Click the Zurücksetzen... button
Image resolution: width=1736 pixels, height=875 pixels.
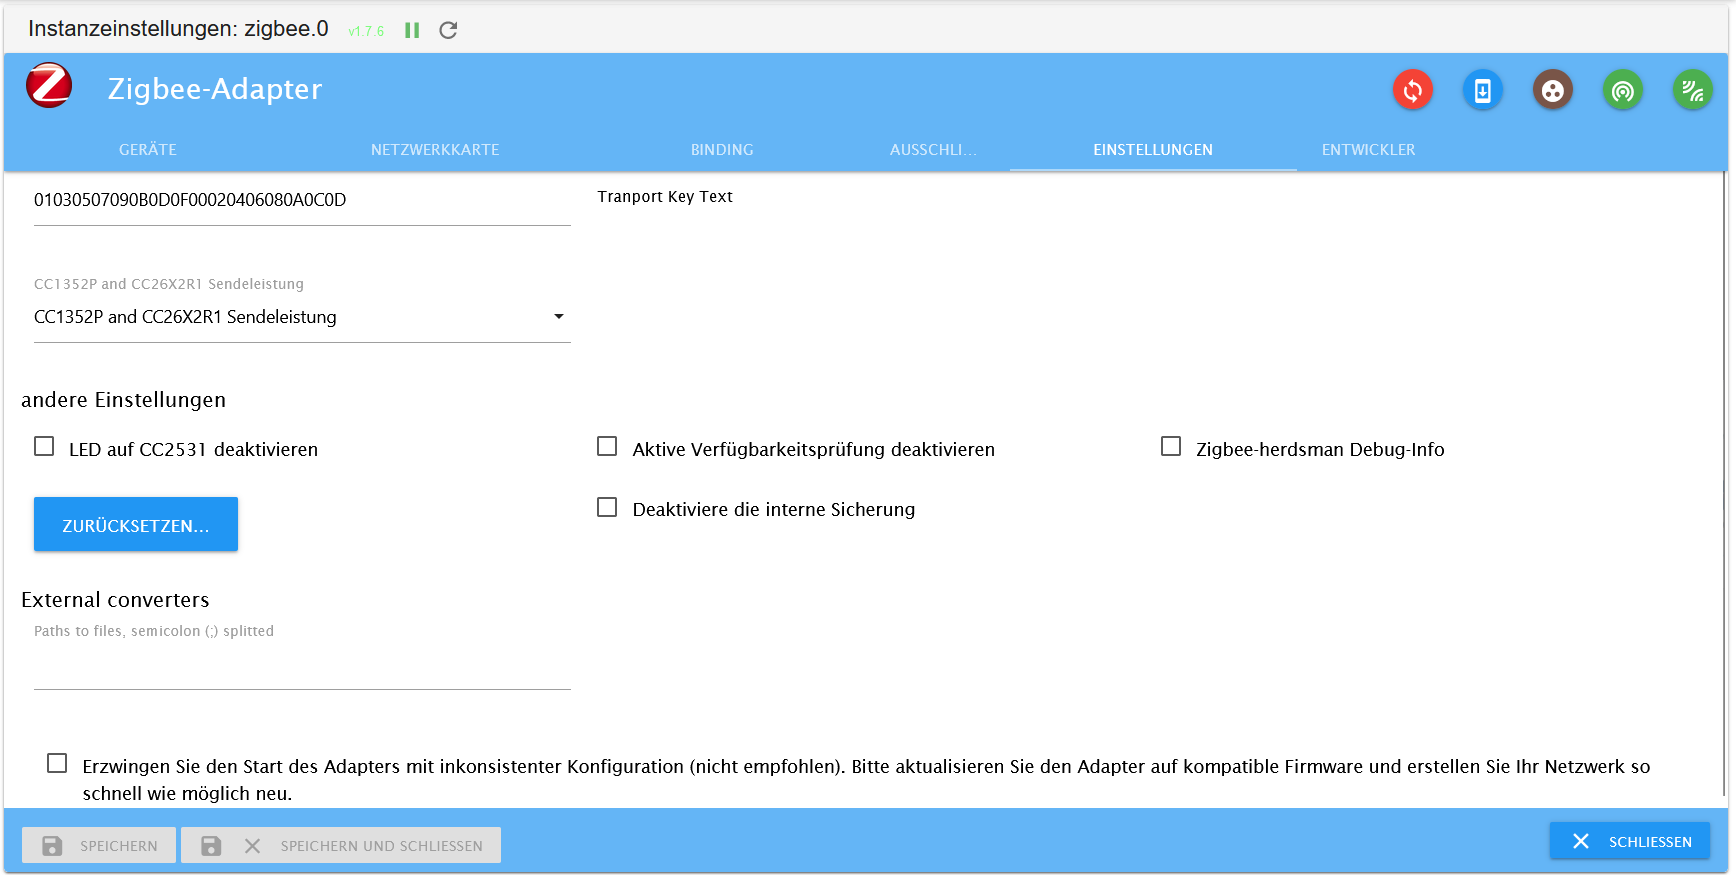tap(136, 524)
